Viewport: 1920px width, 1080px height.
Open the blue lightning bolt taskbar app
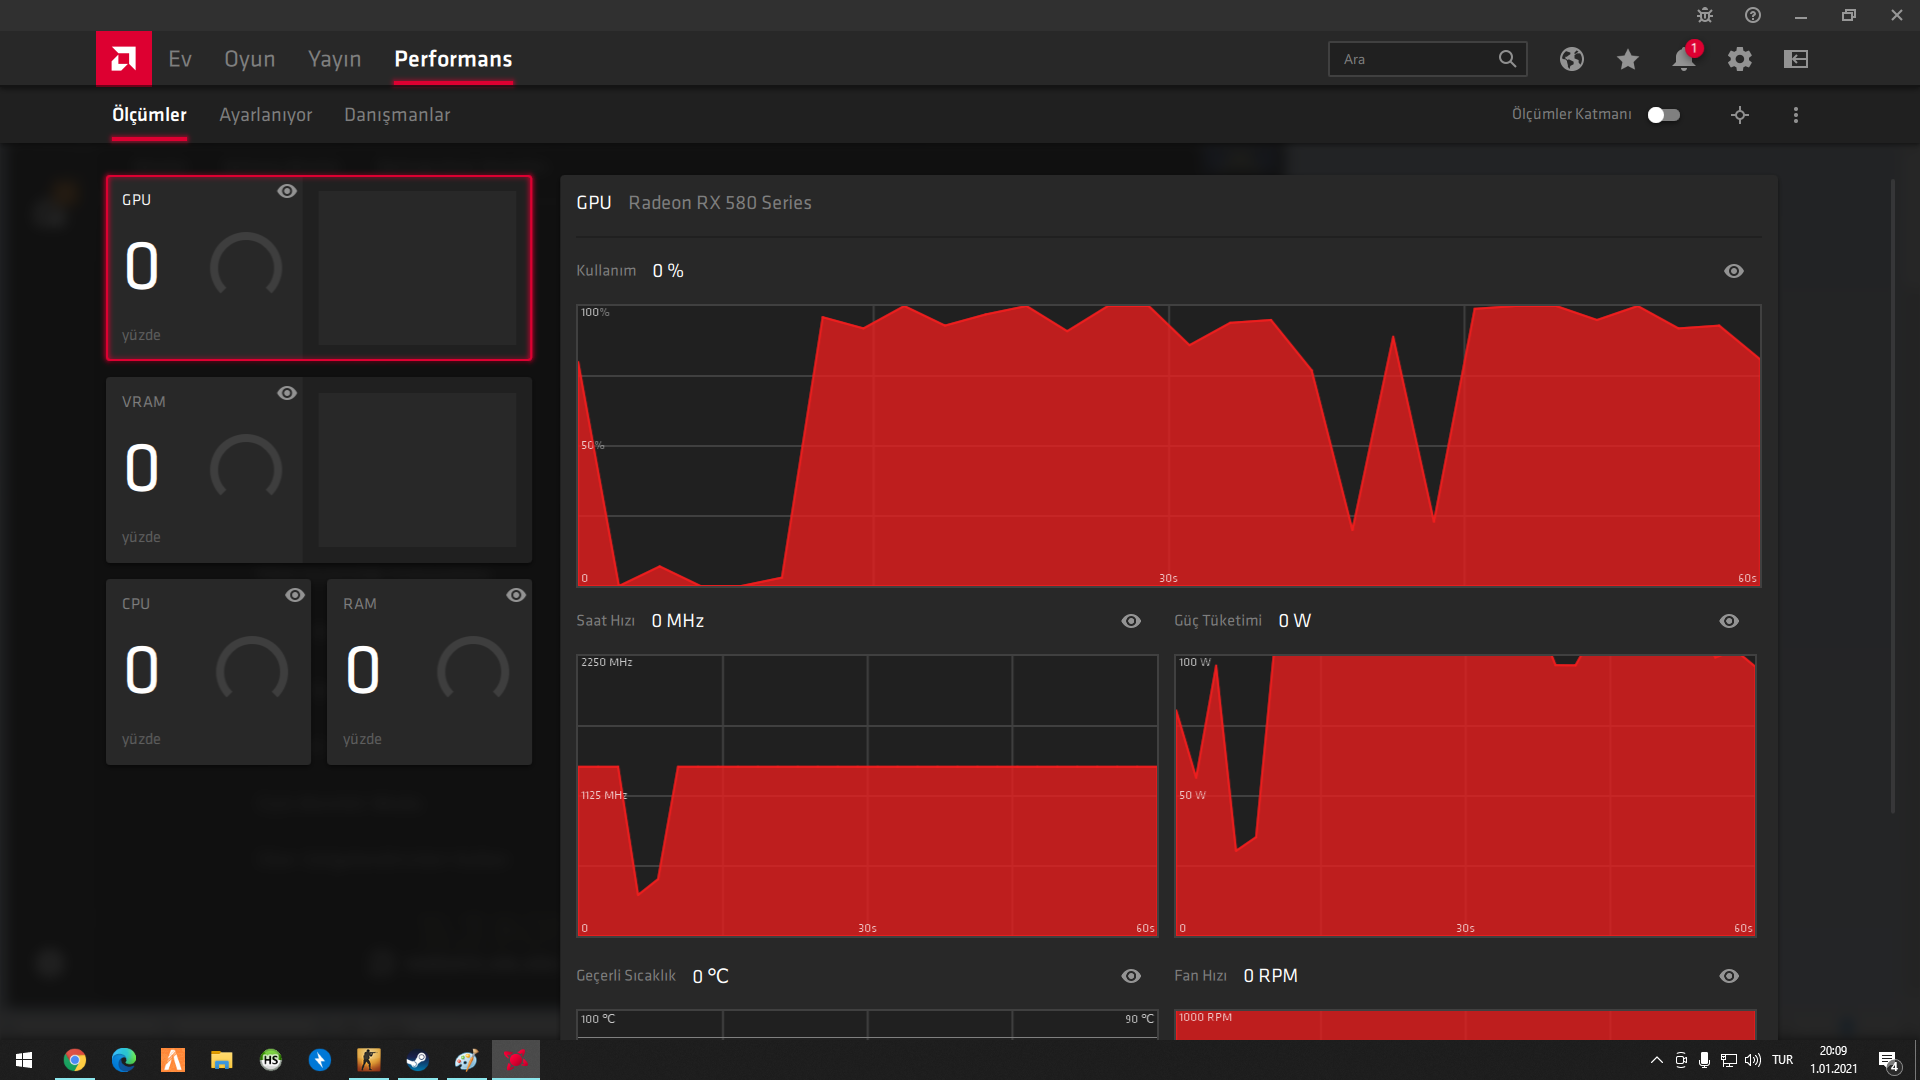pos(320,1060)
